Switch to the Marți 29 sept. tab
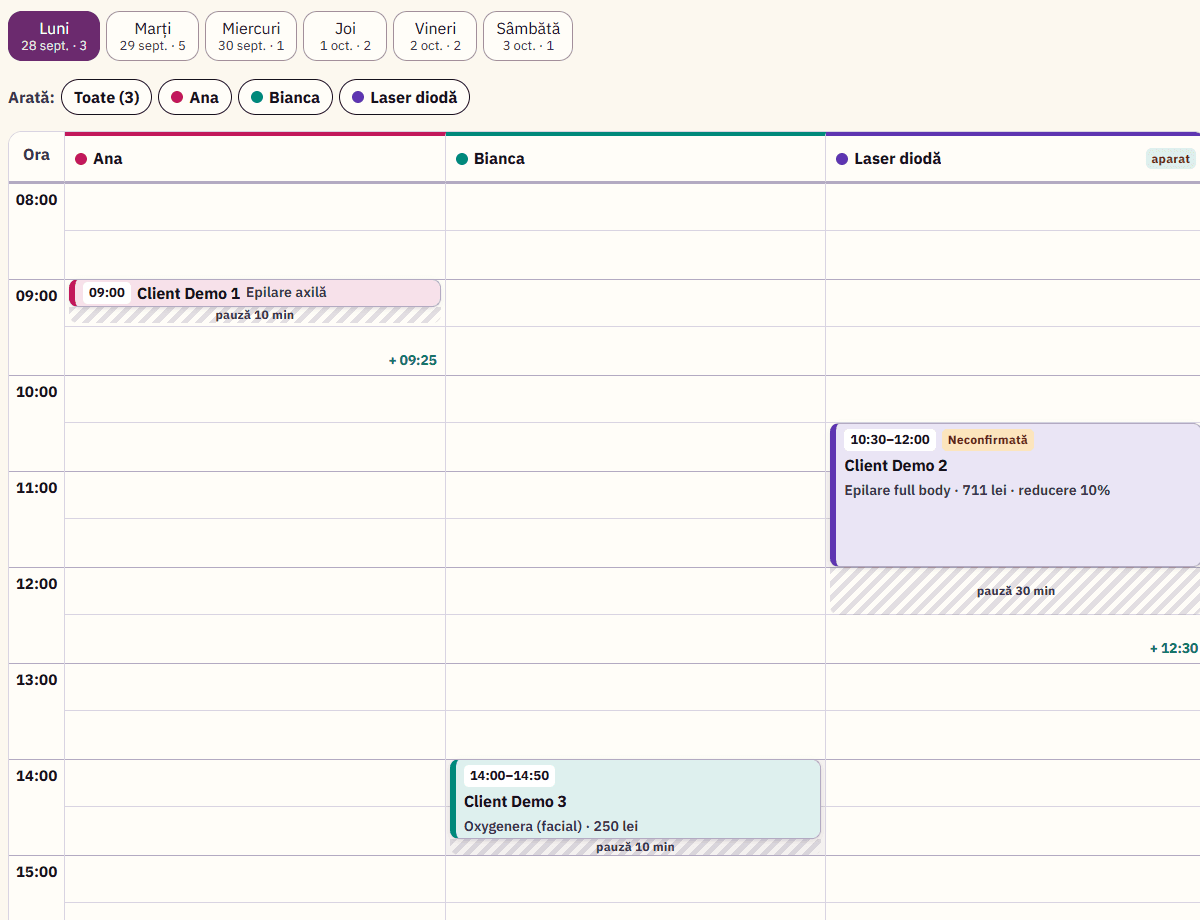The height and width of the screenshot is (920, 1200). coord(152,36)
